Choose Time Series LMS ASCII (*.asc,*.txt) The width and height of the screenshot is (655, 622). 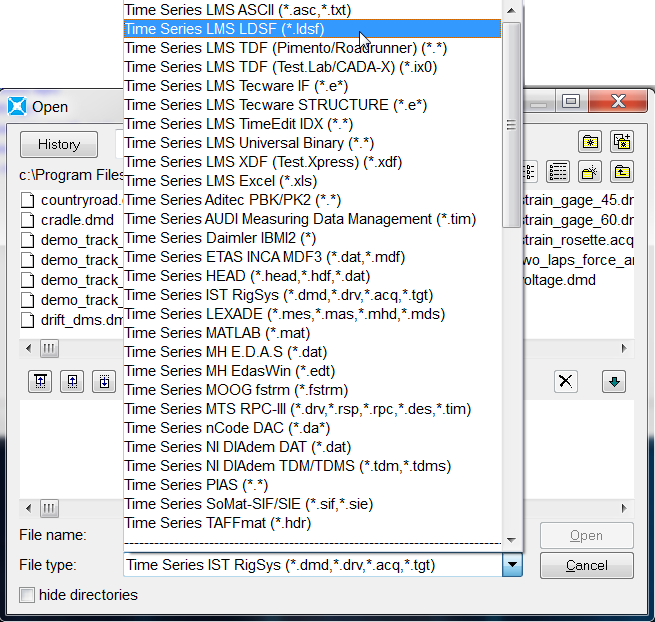pyautogui.click(x=312, y=10)
